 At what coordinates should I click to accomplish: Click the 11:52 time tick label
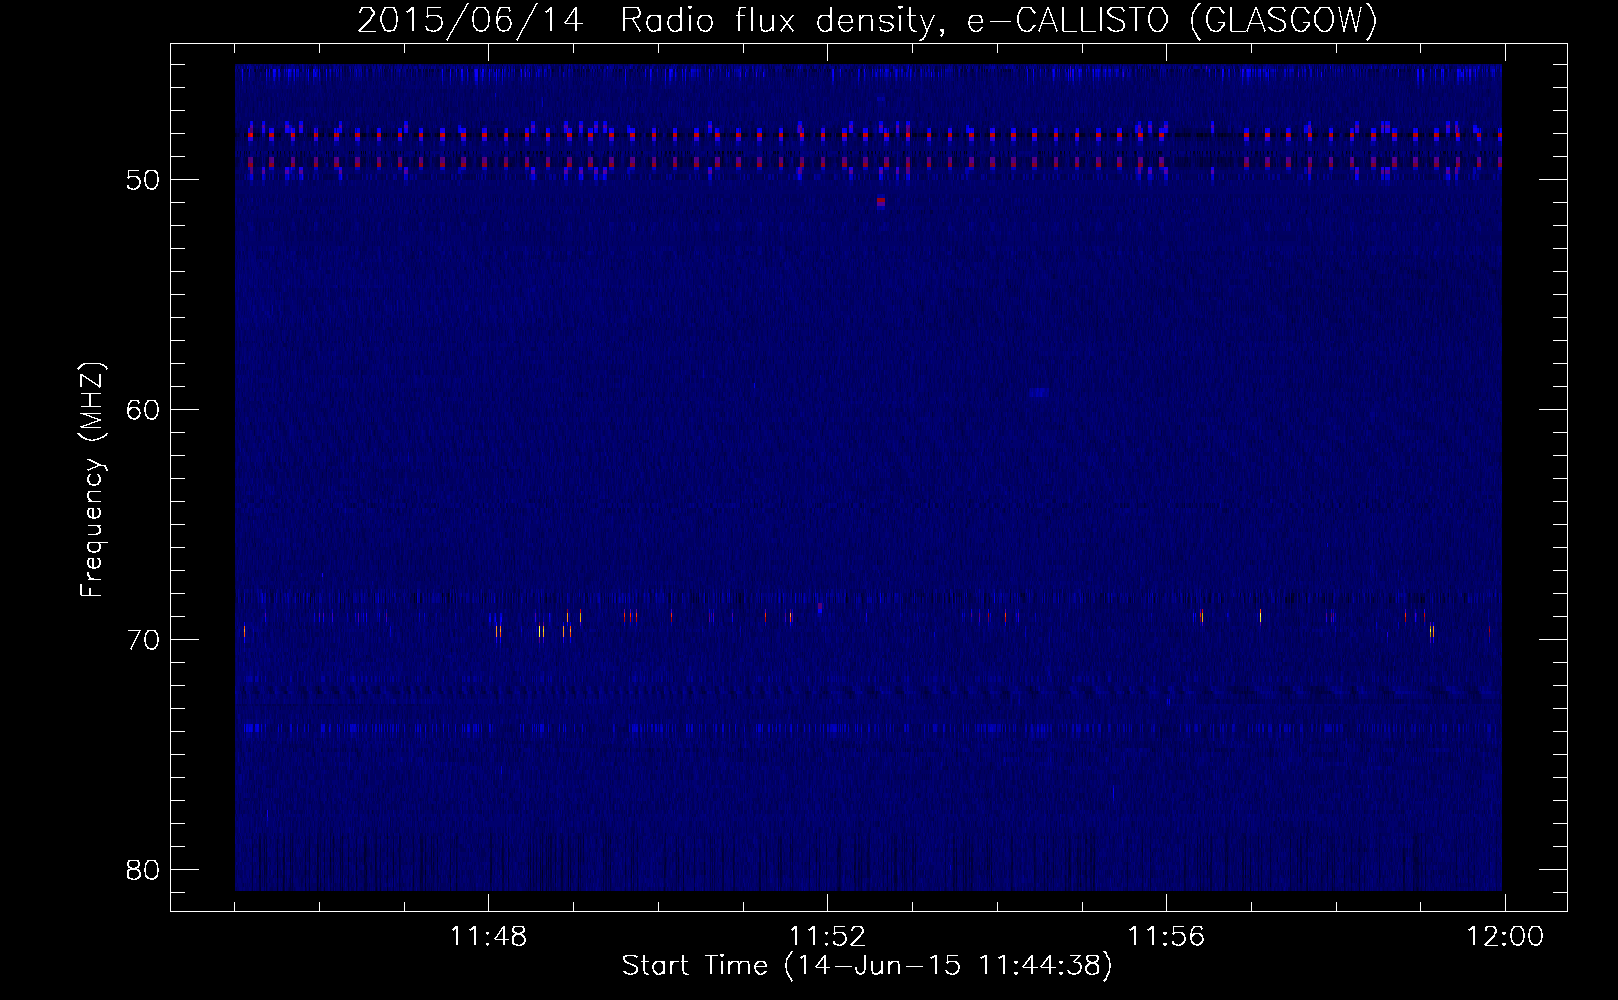[x=827, y=937]
